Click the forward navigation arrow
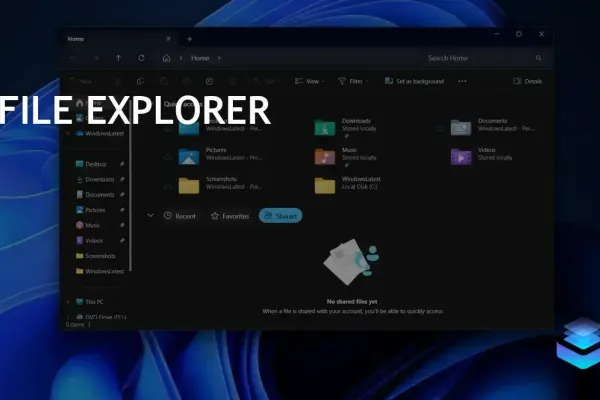600x400 pixels. [x=96, y=58]
